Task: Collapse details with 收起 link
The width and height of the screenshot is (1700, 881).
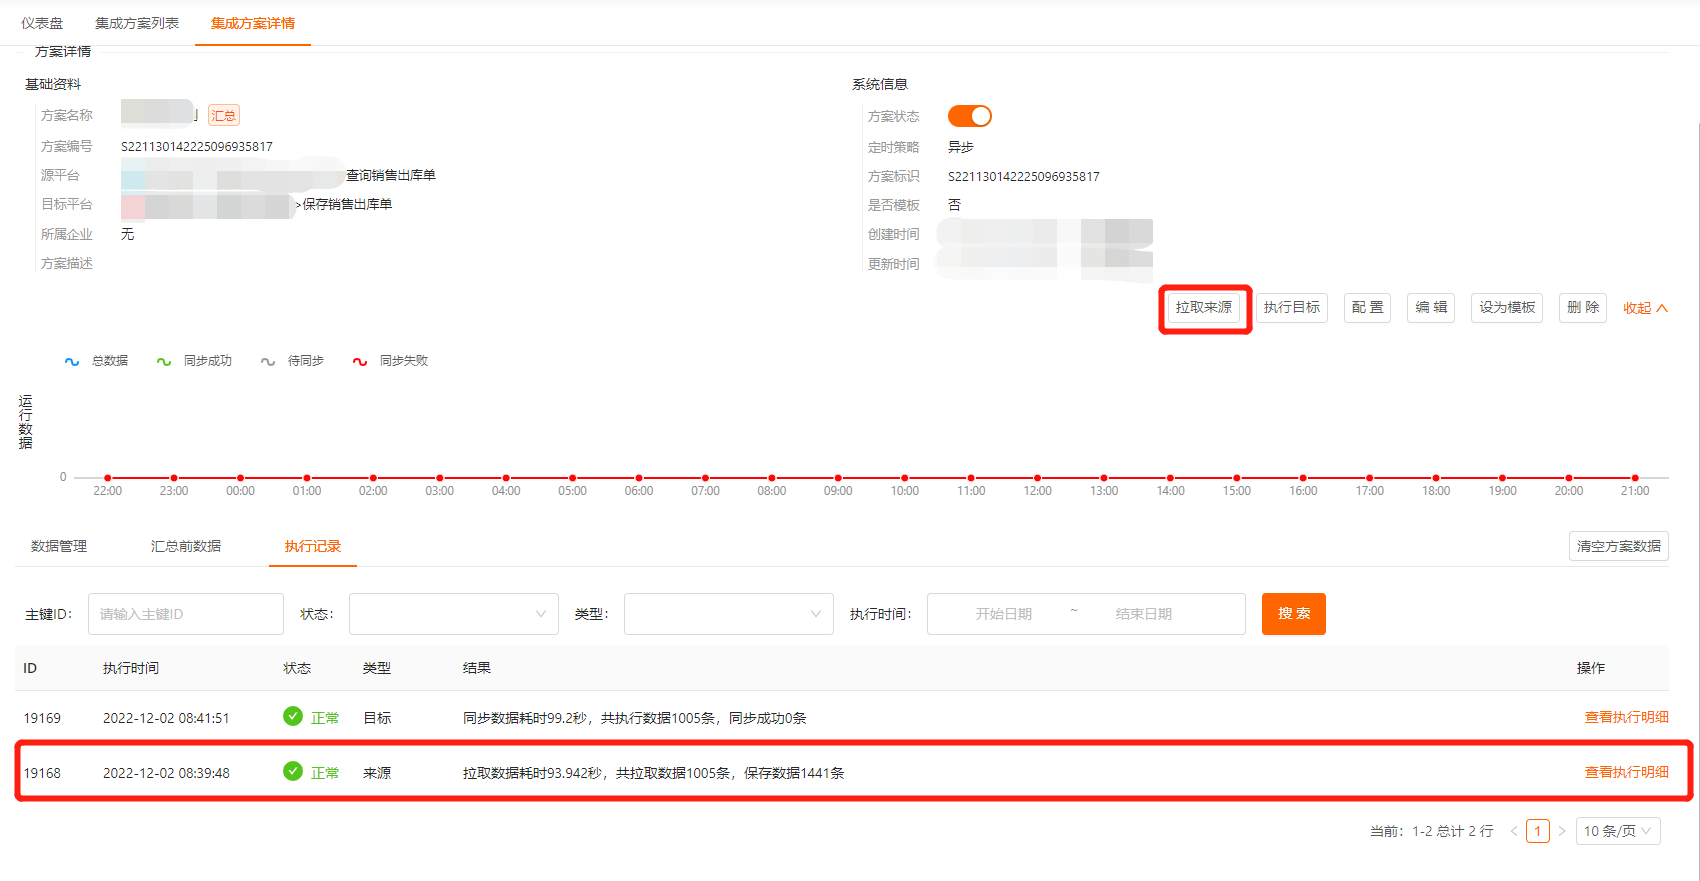Action: tap(1644, 308)
